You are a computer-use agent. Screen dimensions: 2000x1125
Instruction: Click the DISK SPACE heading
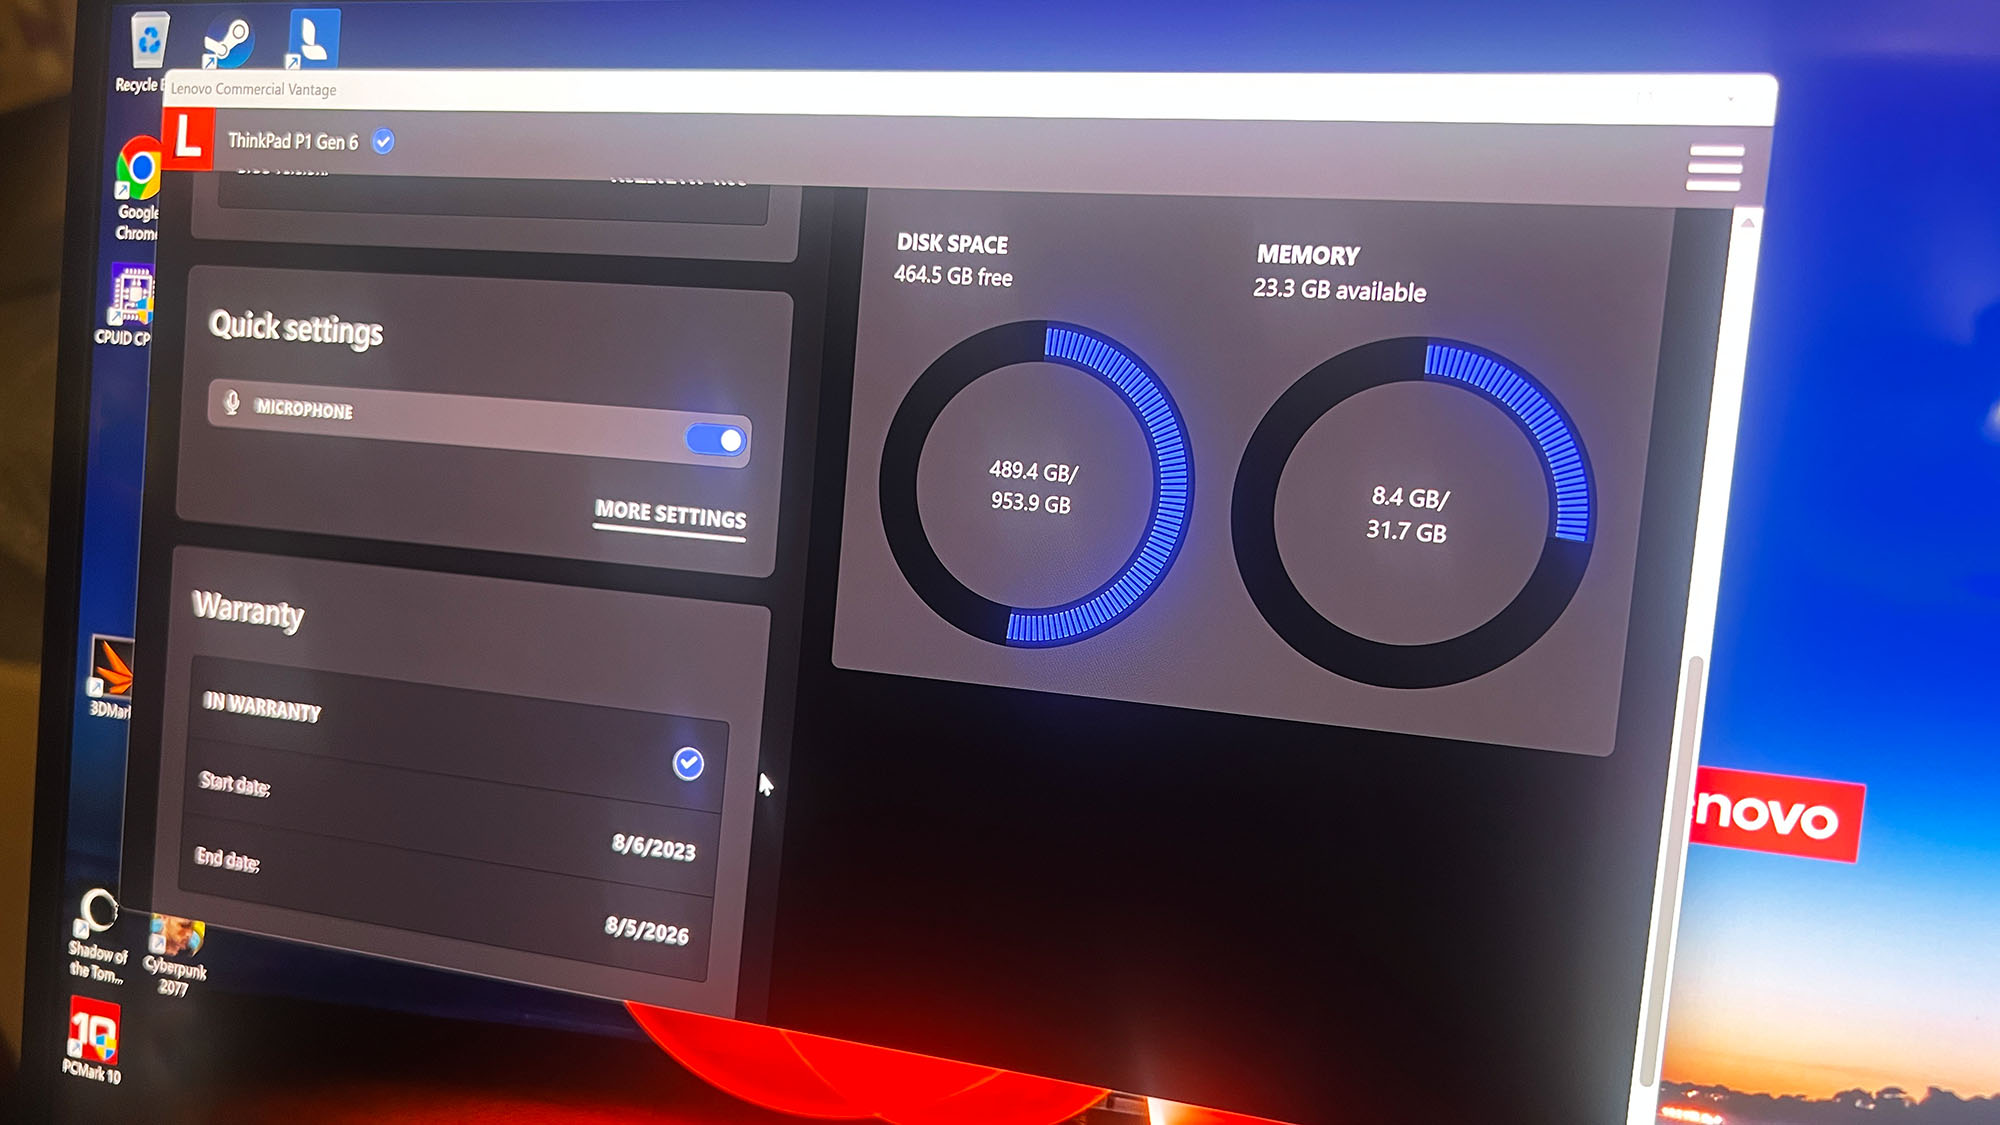(952, 243)
